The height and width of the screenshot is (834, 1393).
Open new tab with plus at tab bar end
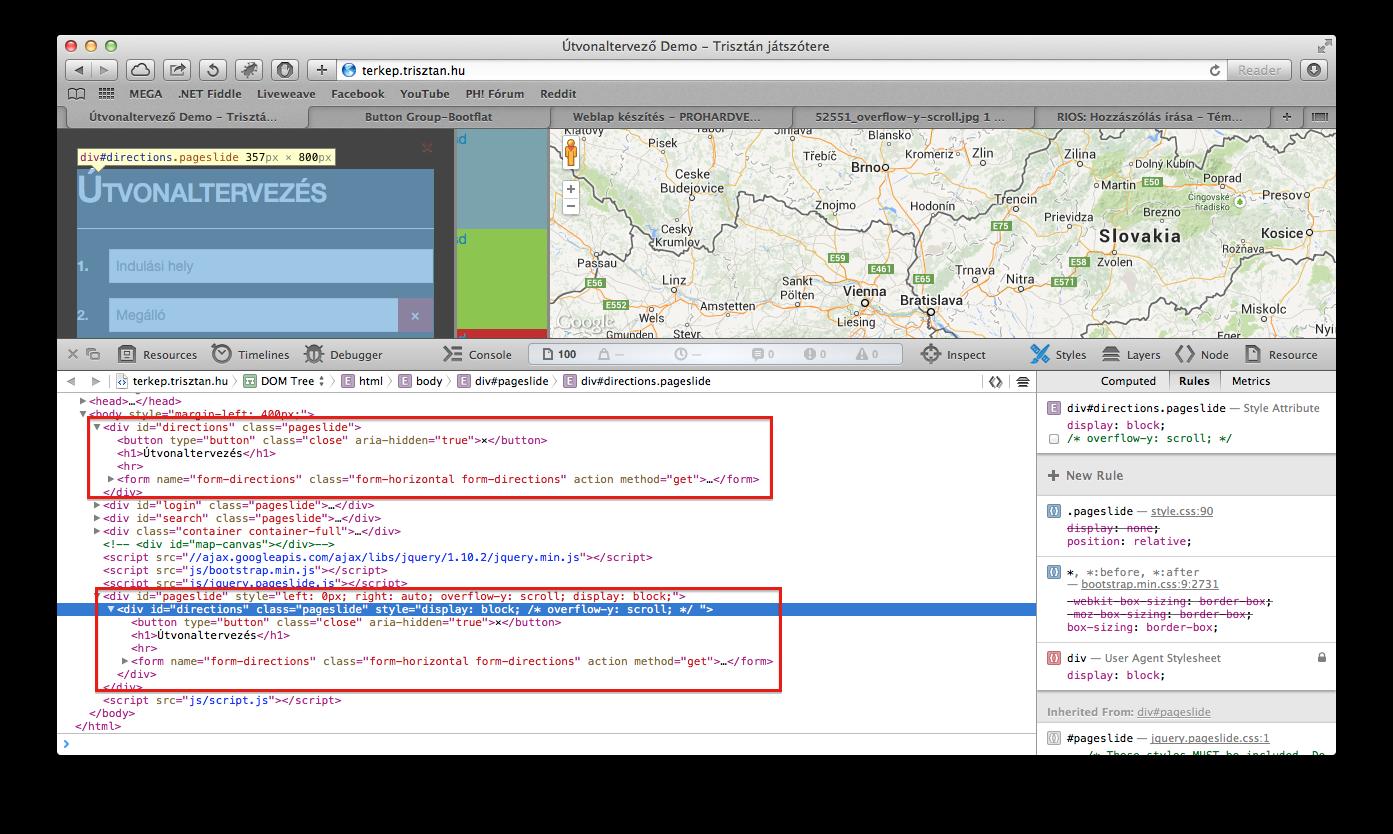[1287, 117]
